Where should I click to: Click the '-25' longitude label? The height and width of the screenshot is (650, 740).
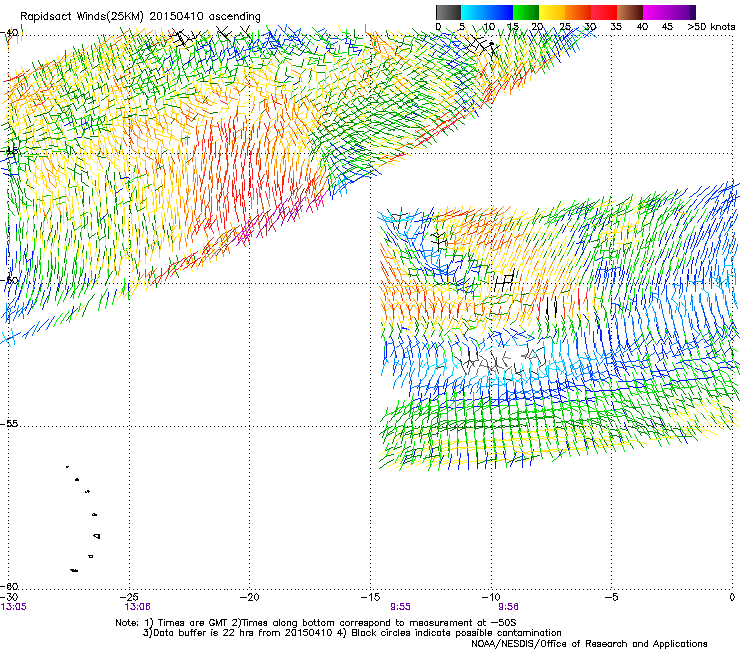pos(129,598)
